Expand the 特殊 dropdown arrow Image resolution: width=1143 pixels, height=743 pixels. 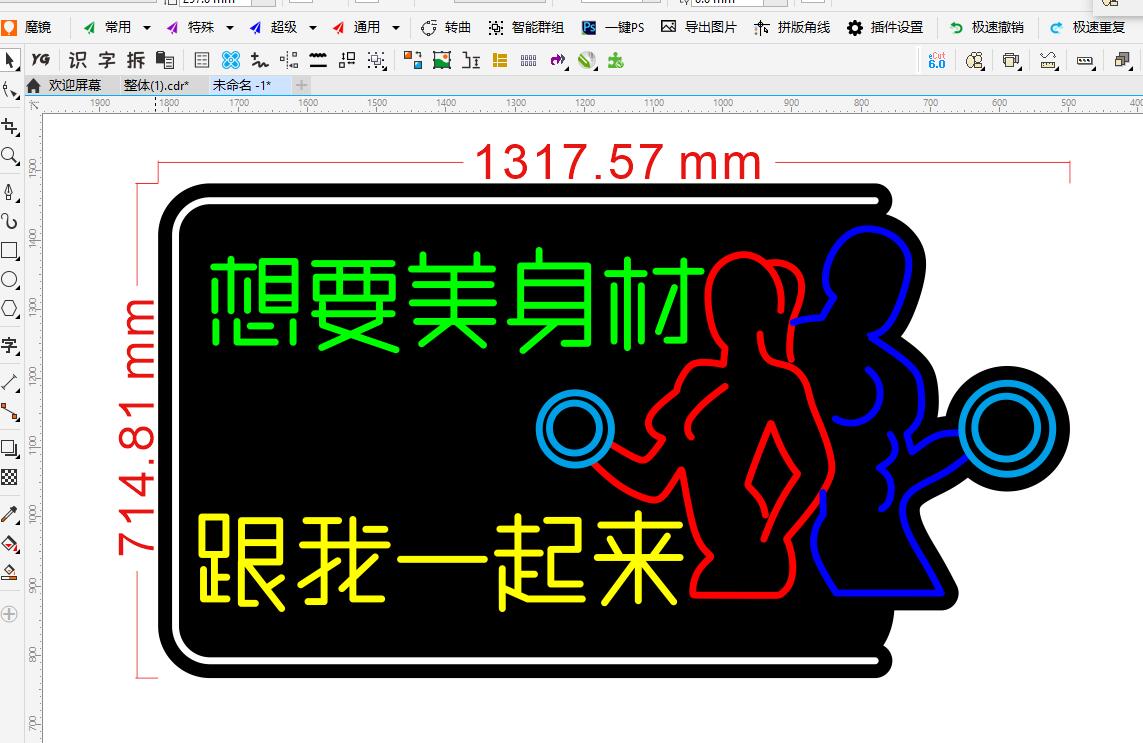click(230, 28)
